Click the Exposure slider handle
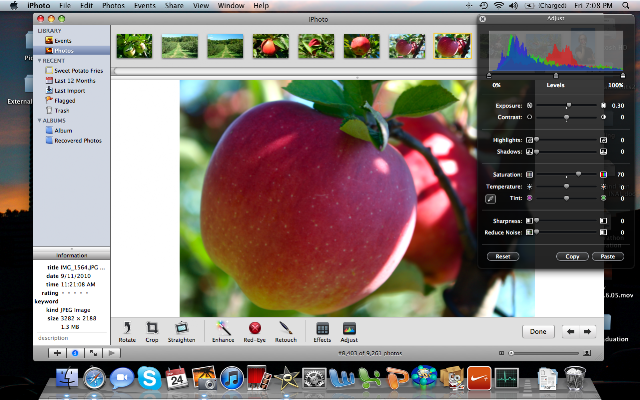Screen dimensions: 640x400 (569, 105)
